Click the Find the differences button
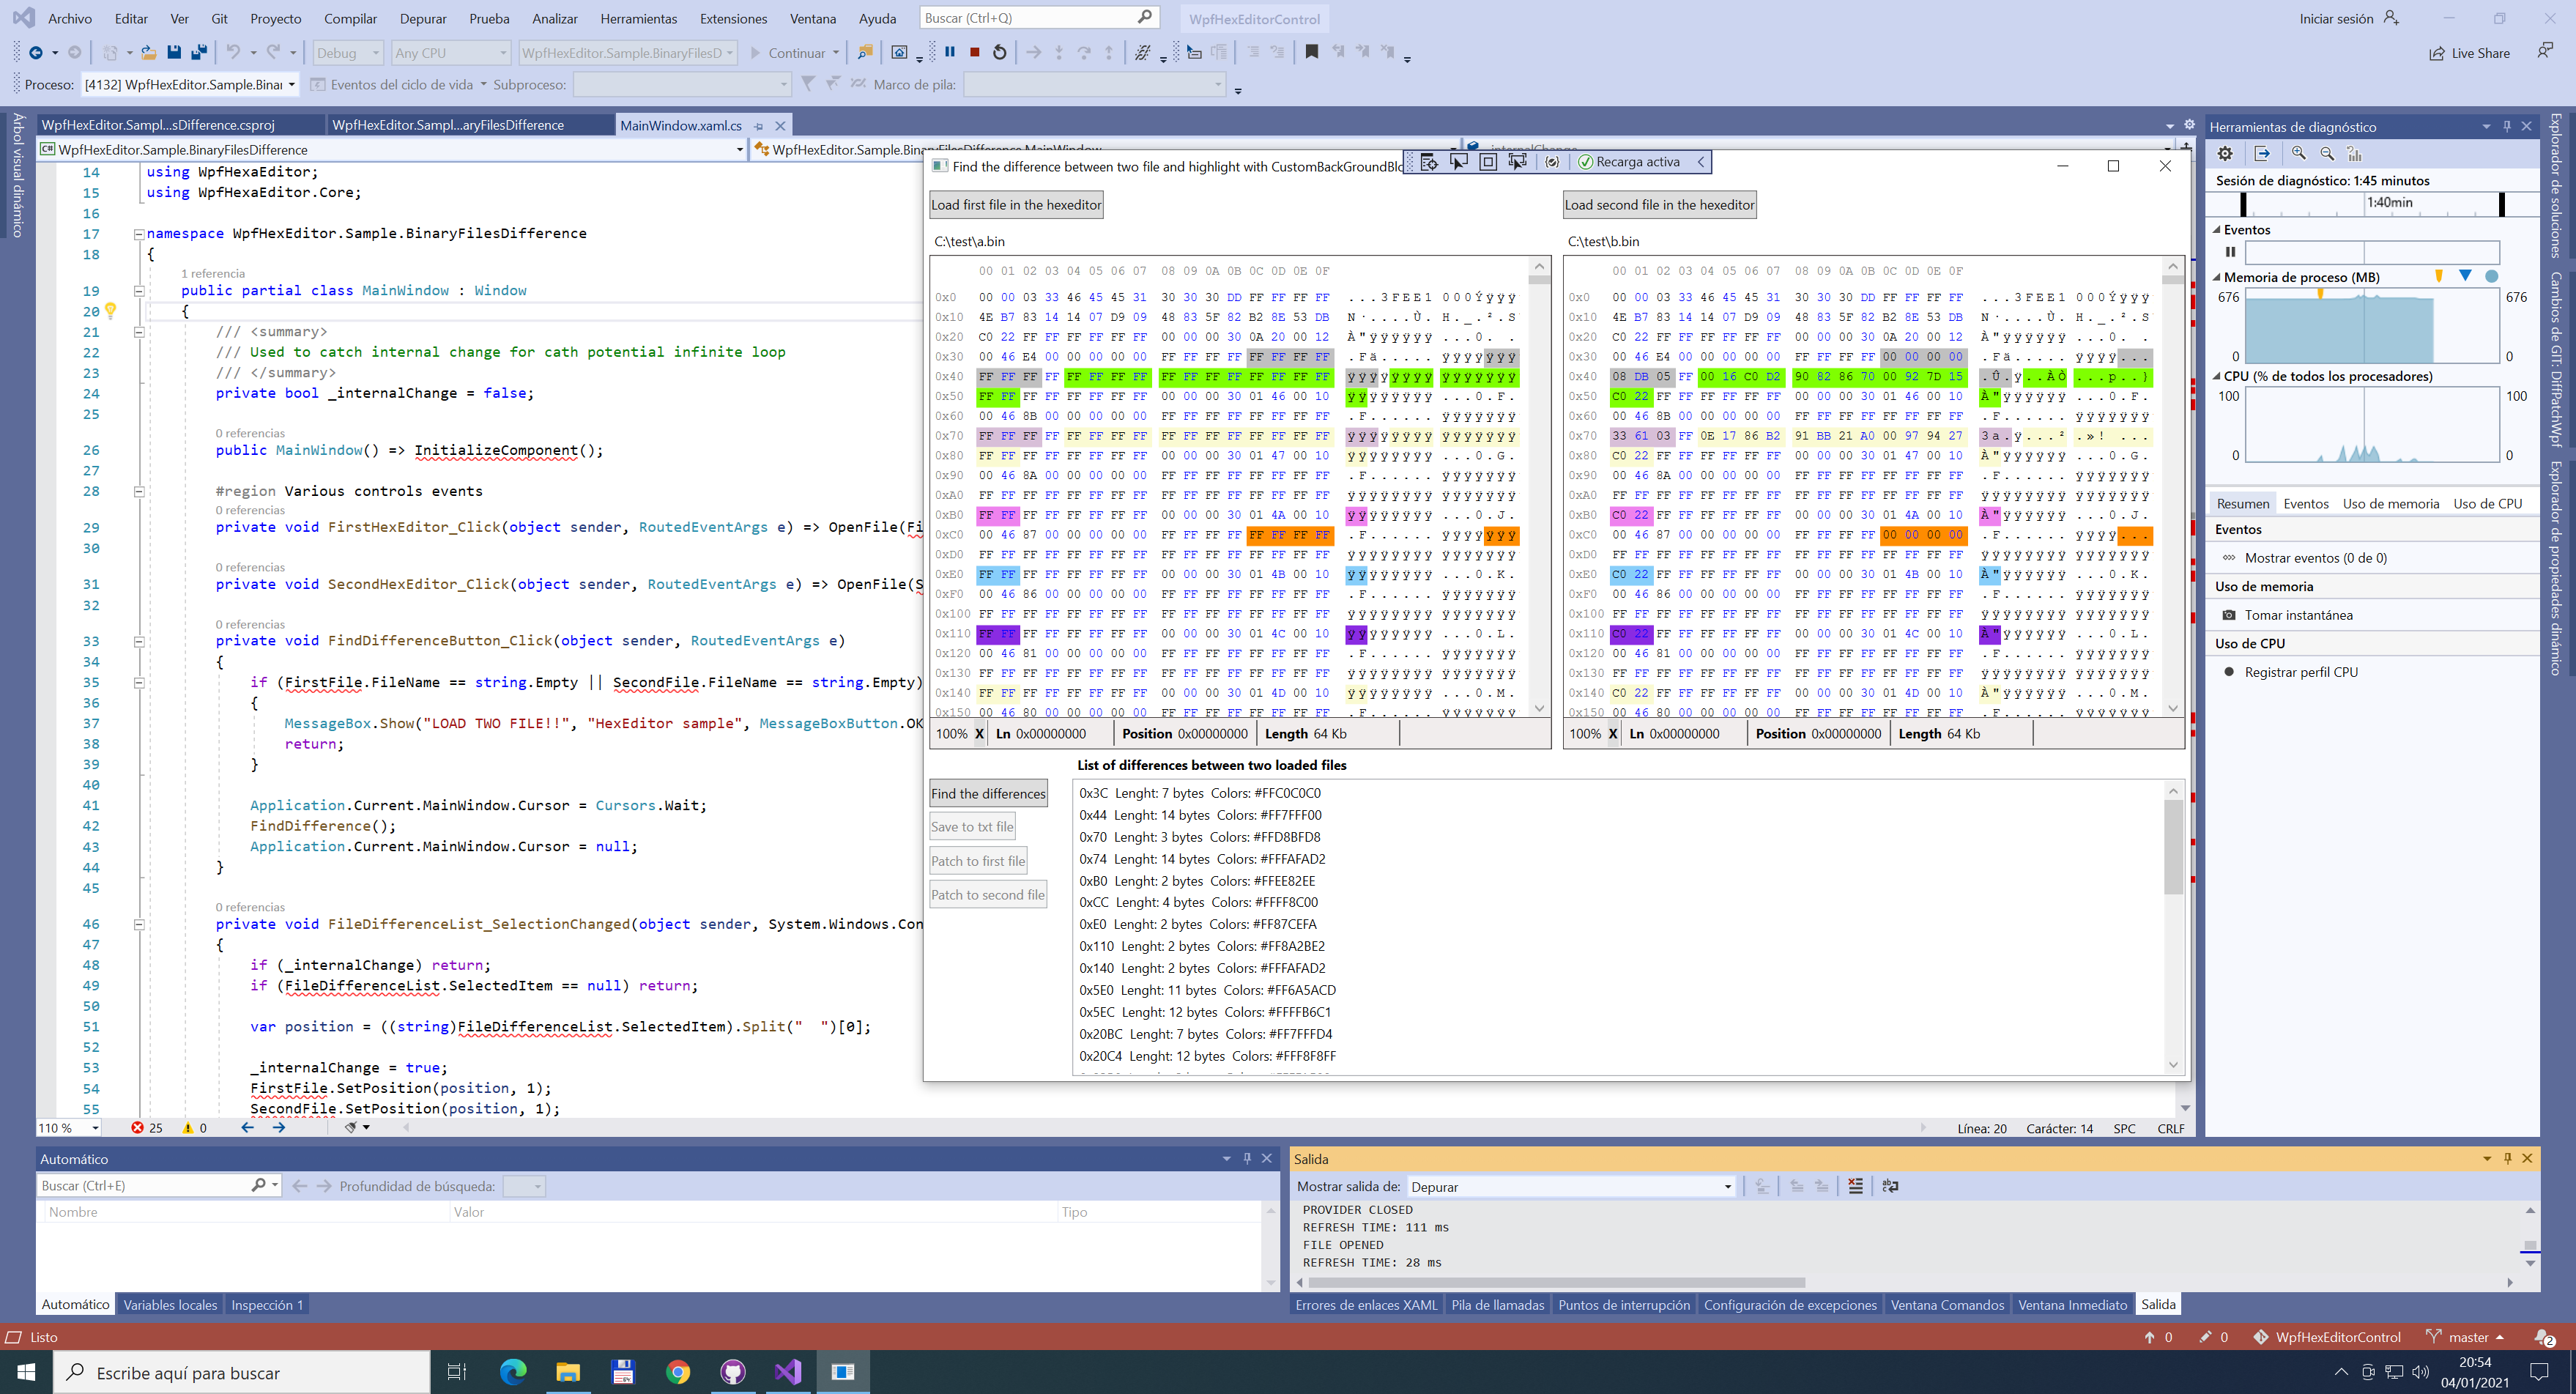This screenshot has width=2576, height=1394. point(987,793)
